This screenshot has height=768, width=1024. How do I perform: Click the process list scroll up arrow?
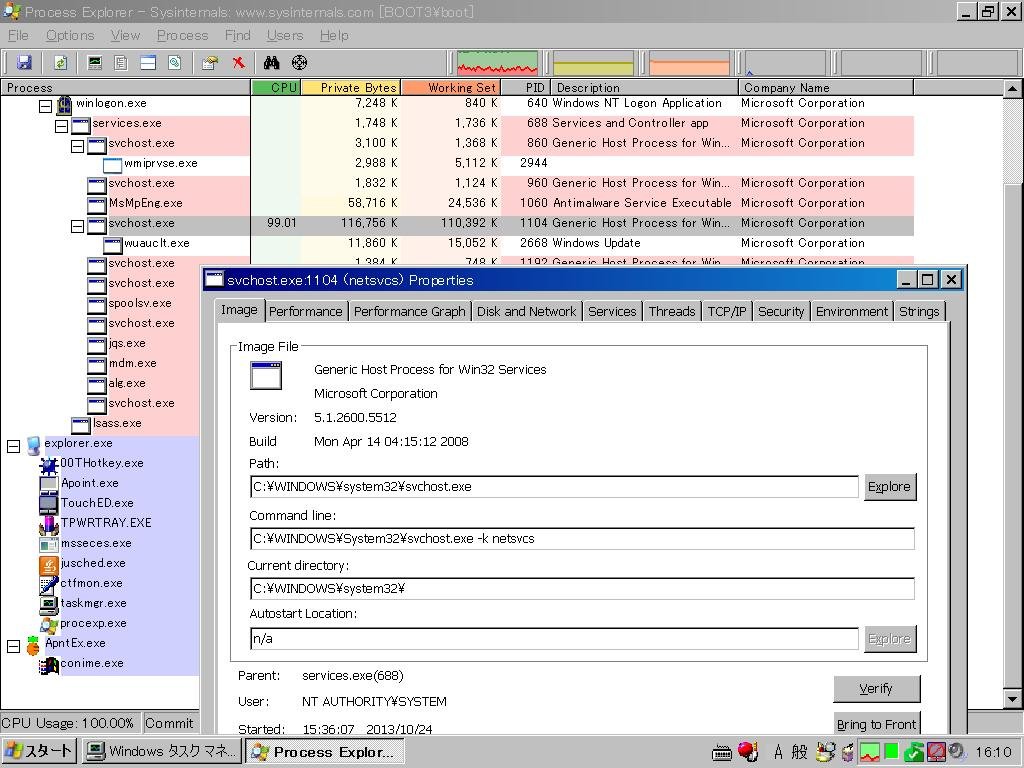pos(1012,88)
